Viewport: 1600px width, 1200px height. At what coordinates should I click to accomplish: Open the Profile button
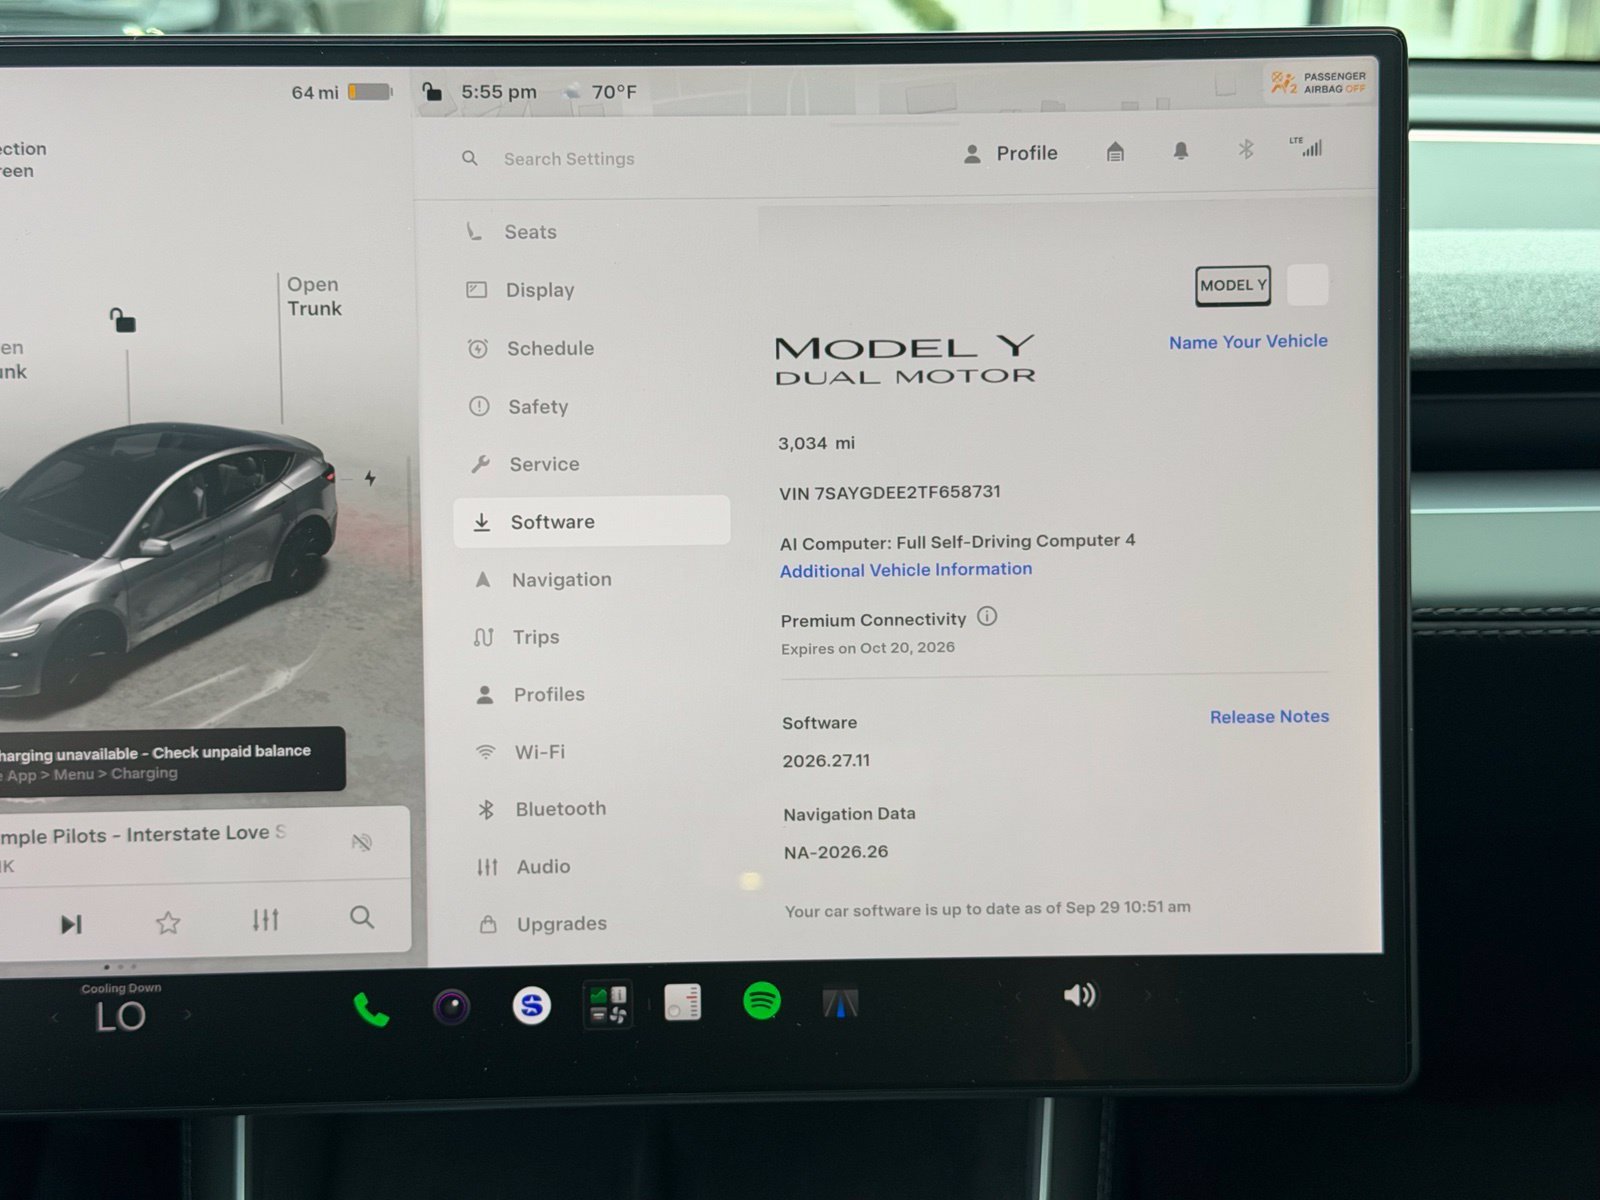[1010, 153]
